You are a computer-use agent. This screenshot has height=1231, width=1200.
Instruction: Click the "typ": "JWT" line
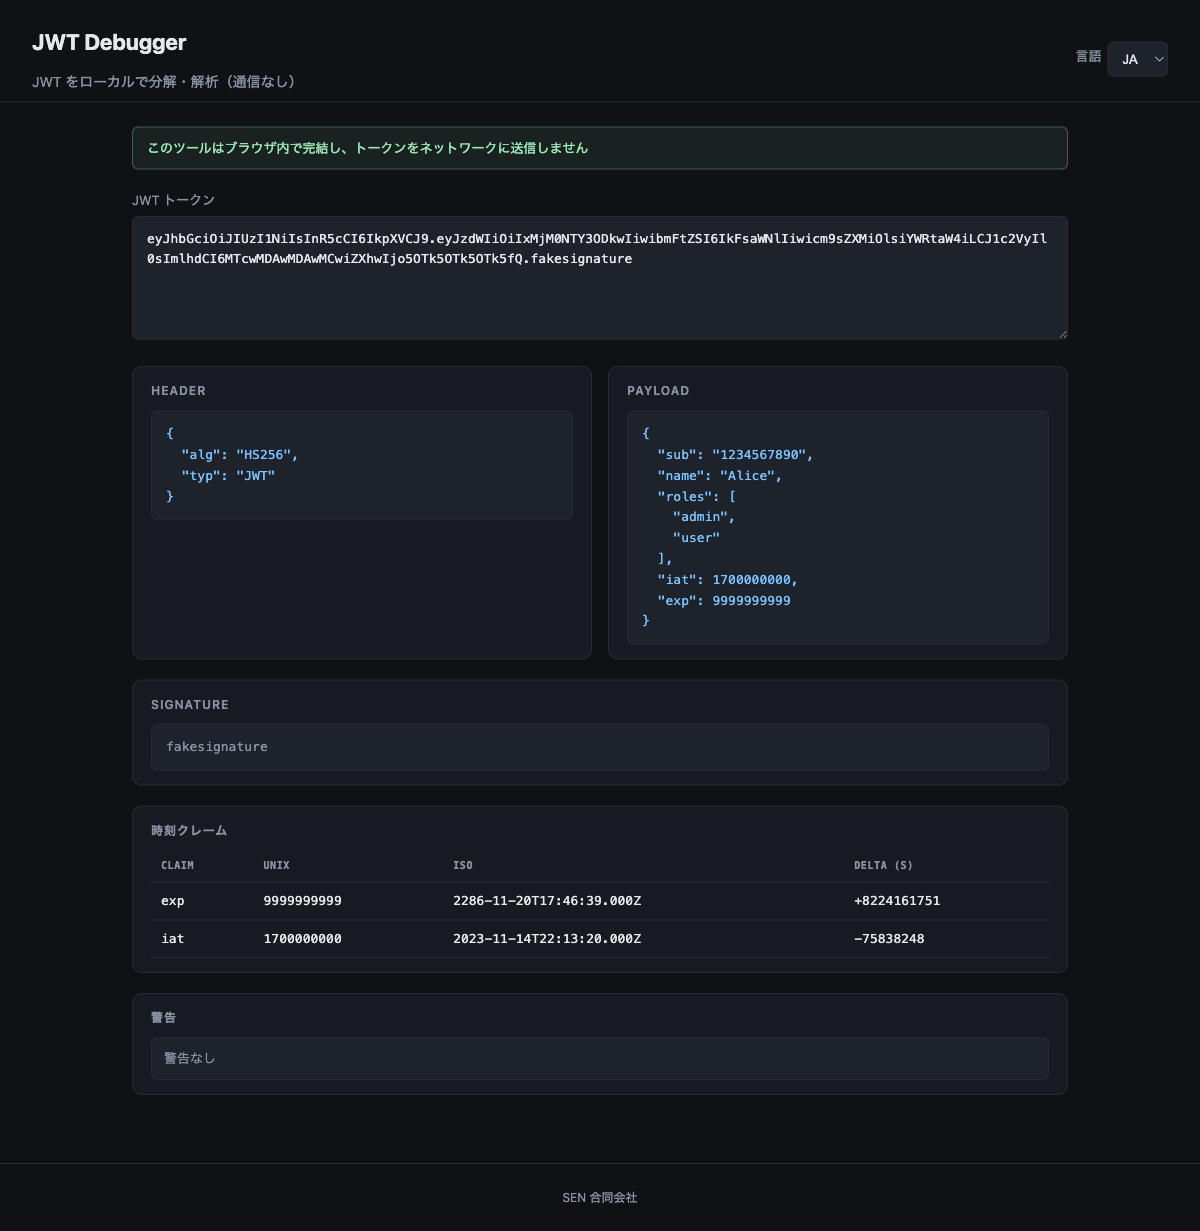tap(228, 476)
